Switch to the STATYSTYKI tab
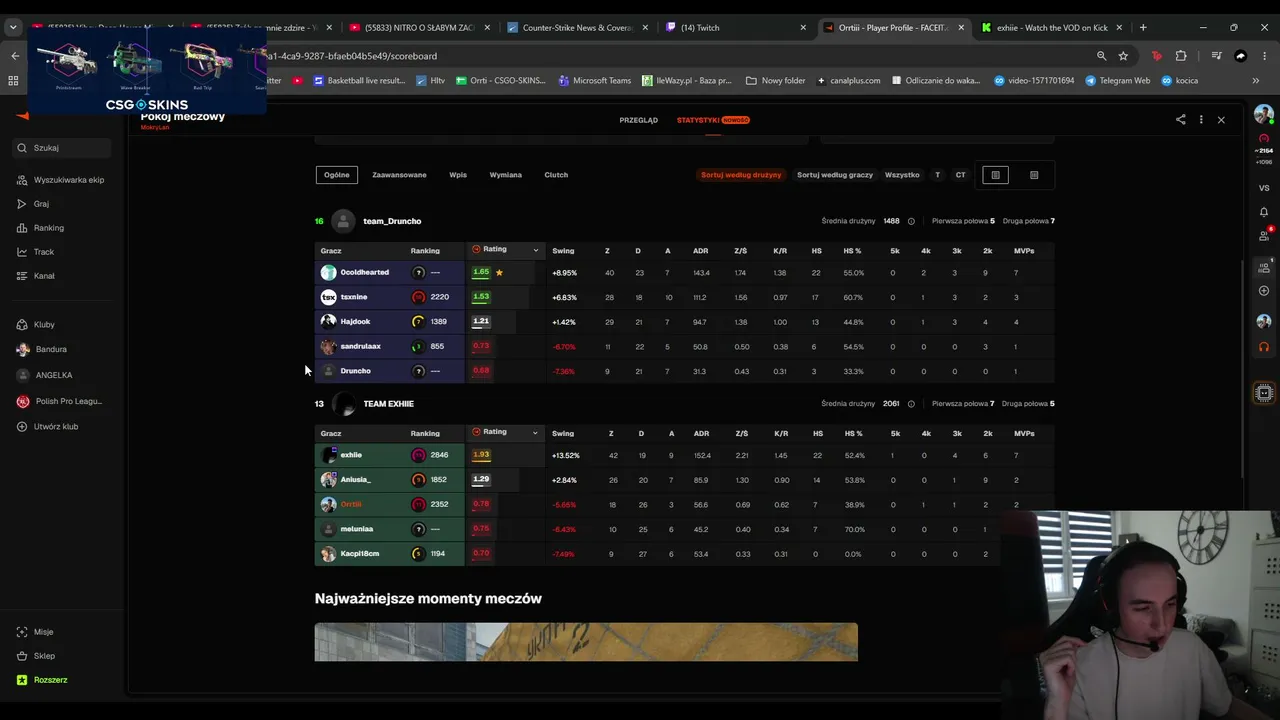This screenshot has height=720, width=1280. [x=713, y=120]
